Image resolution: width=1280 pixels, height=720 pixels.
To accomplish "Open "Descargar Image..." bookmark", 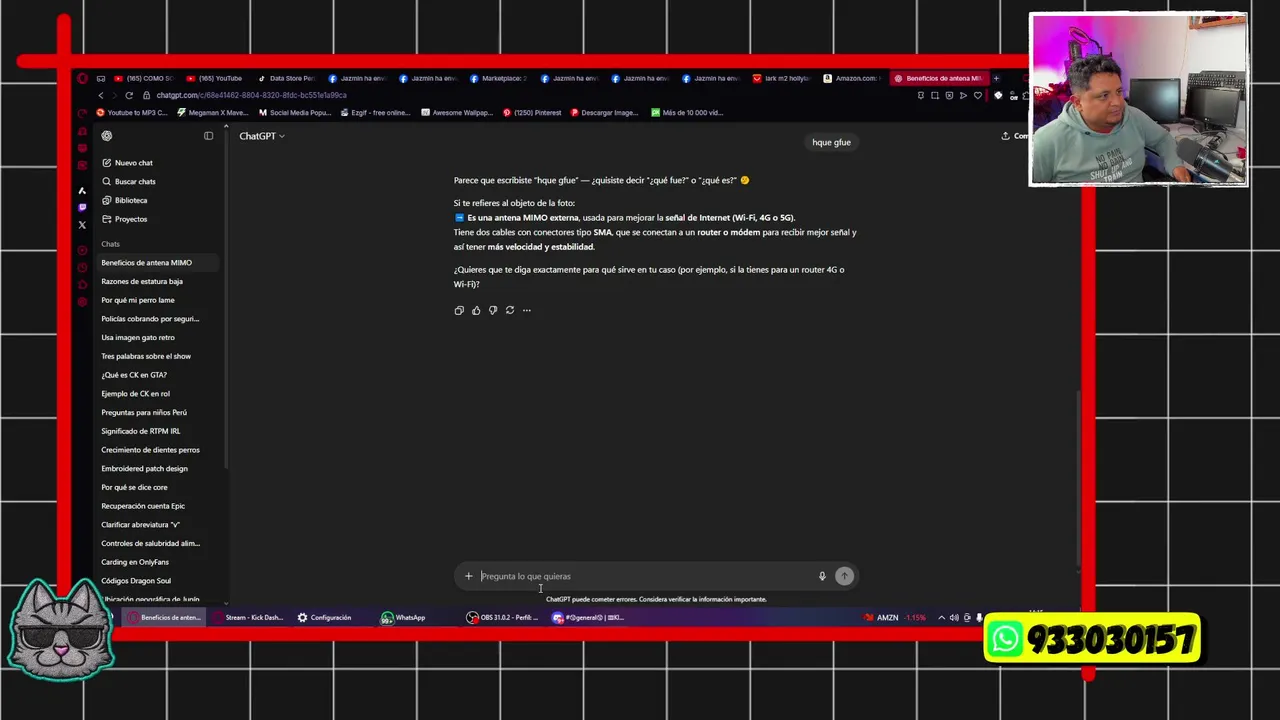I will (604, 113).
